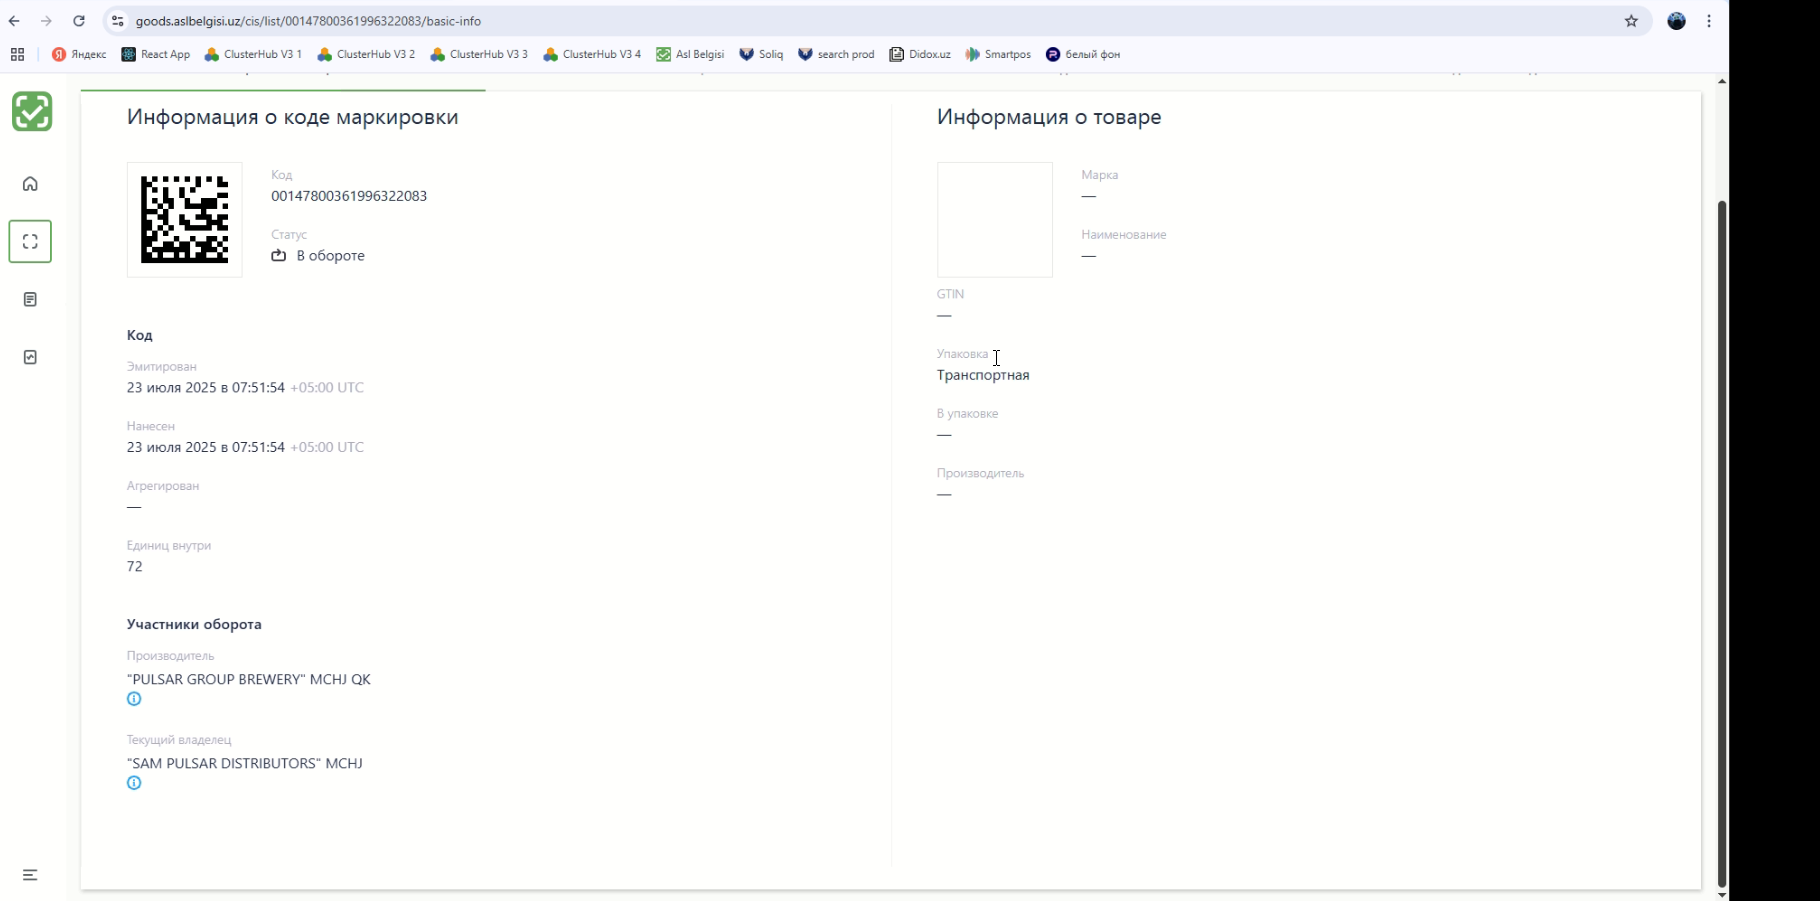Image resolution: width=1820 pixels, height=901 pixels.
Task: Open the React App bookmark
Action: (156, 54)
